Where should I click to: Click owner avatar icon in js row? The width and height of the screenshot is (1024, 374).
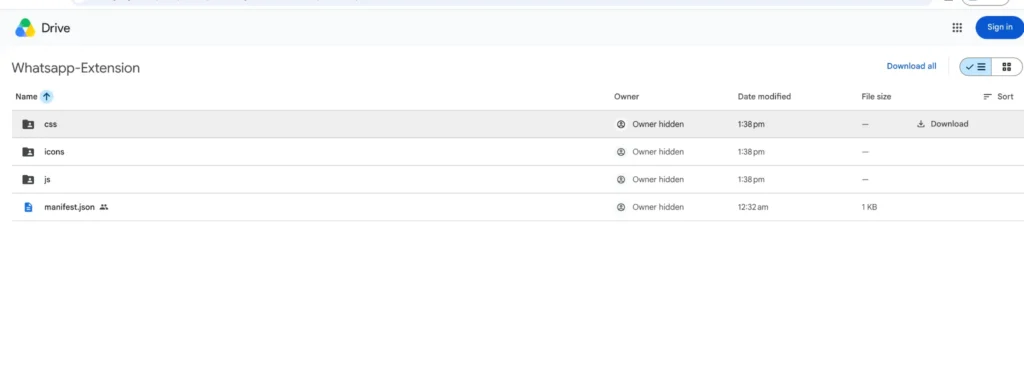pyautogui.click(x=621, y=179)
